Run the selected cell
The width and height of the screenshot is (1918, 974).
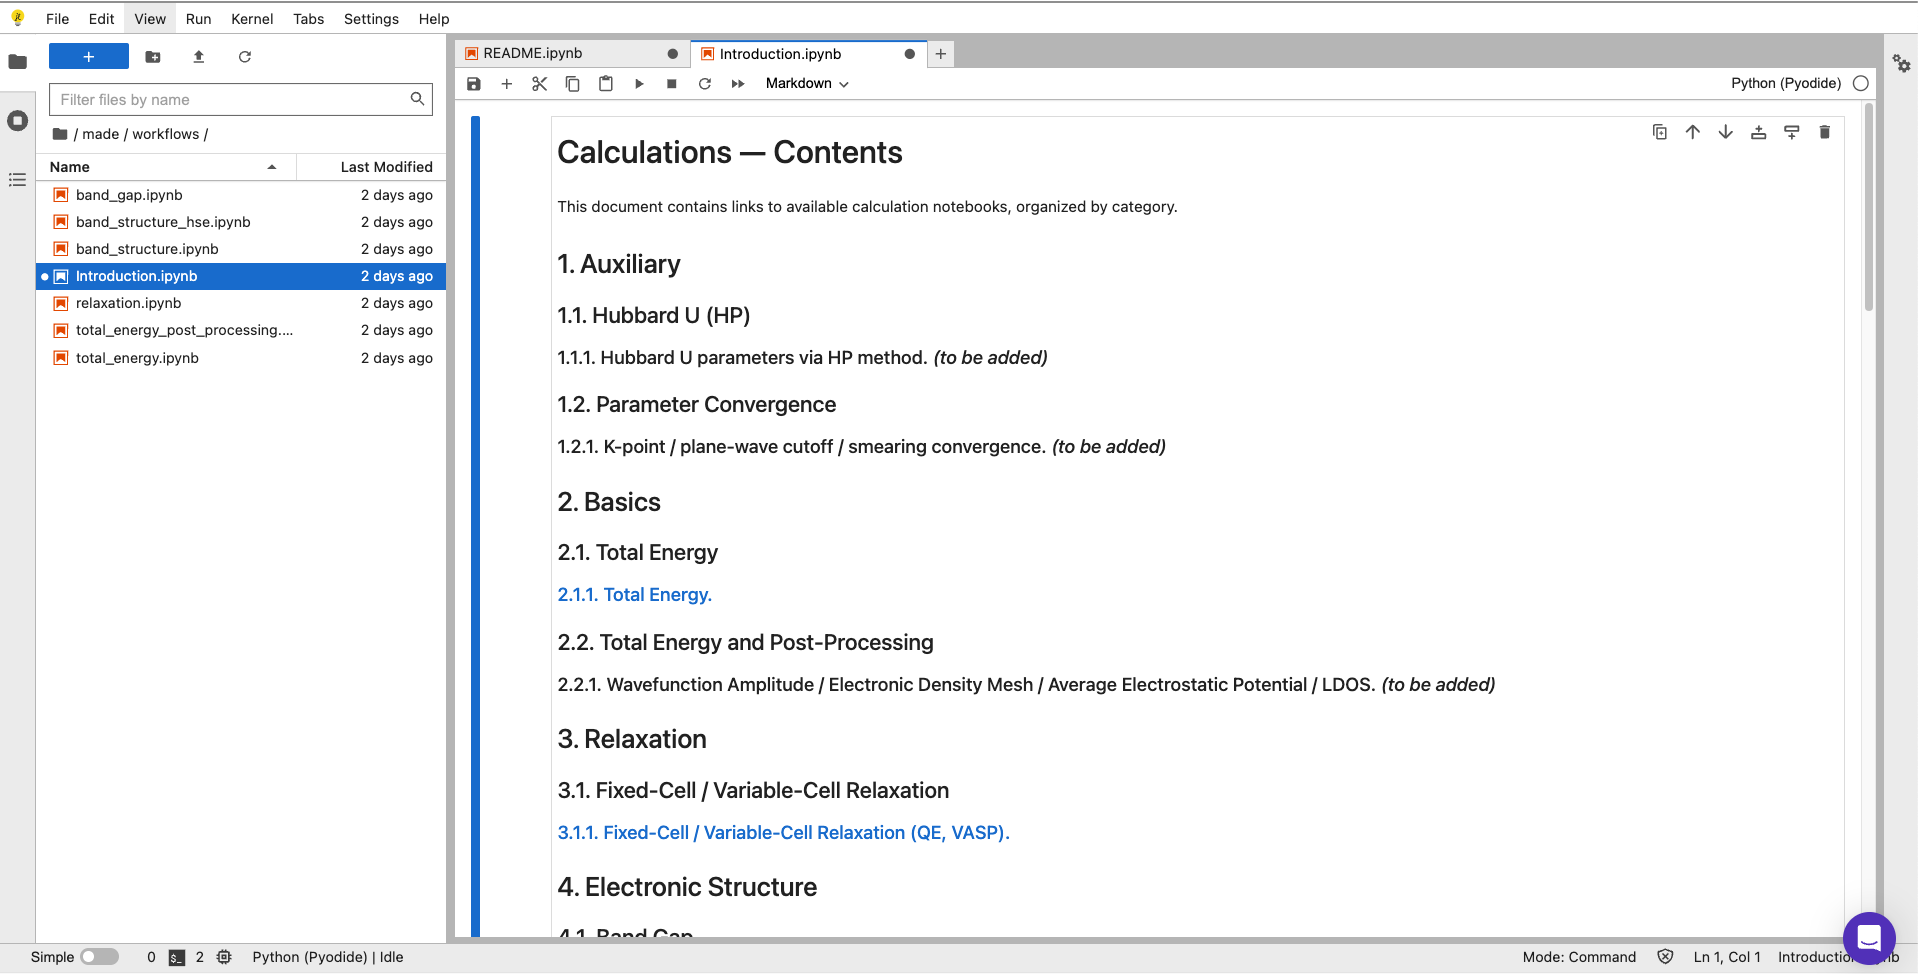639,84
